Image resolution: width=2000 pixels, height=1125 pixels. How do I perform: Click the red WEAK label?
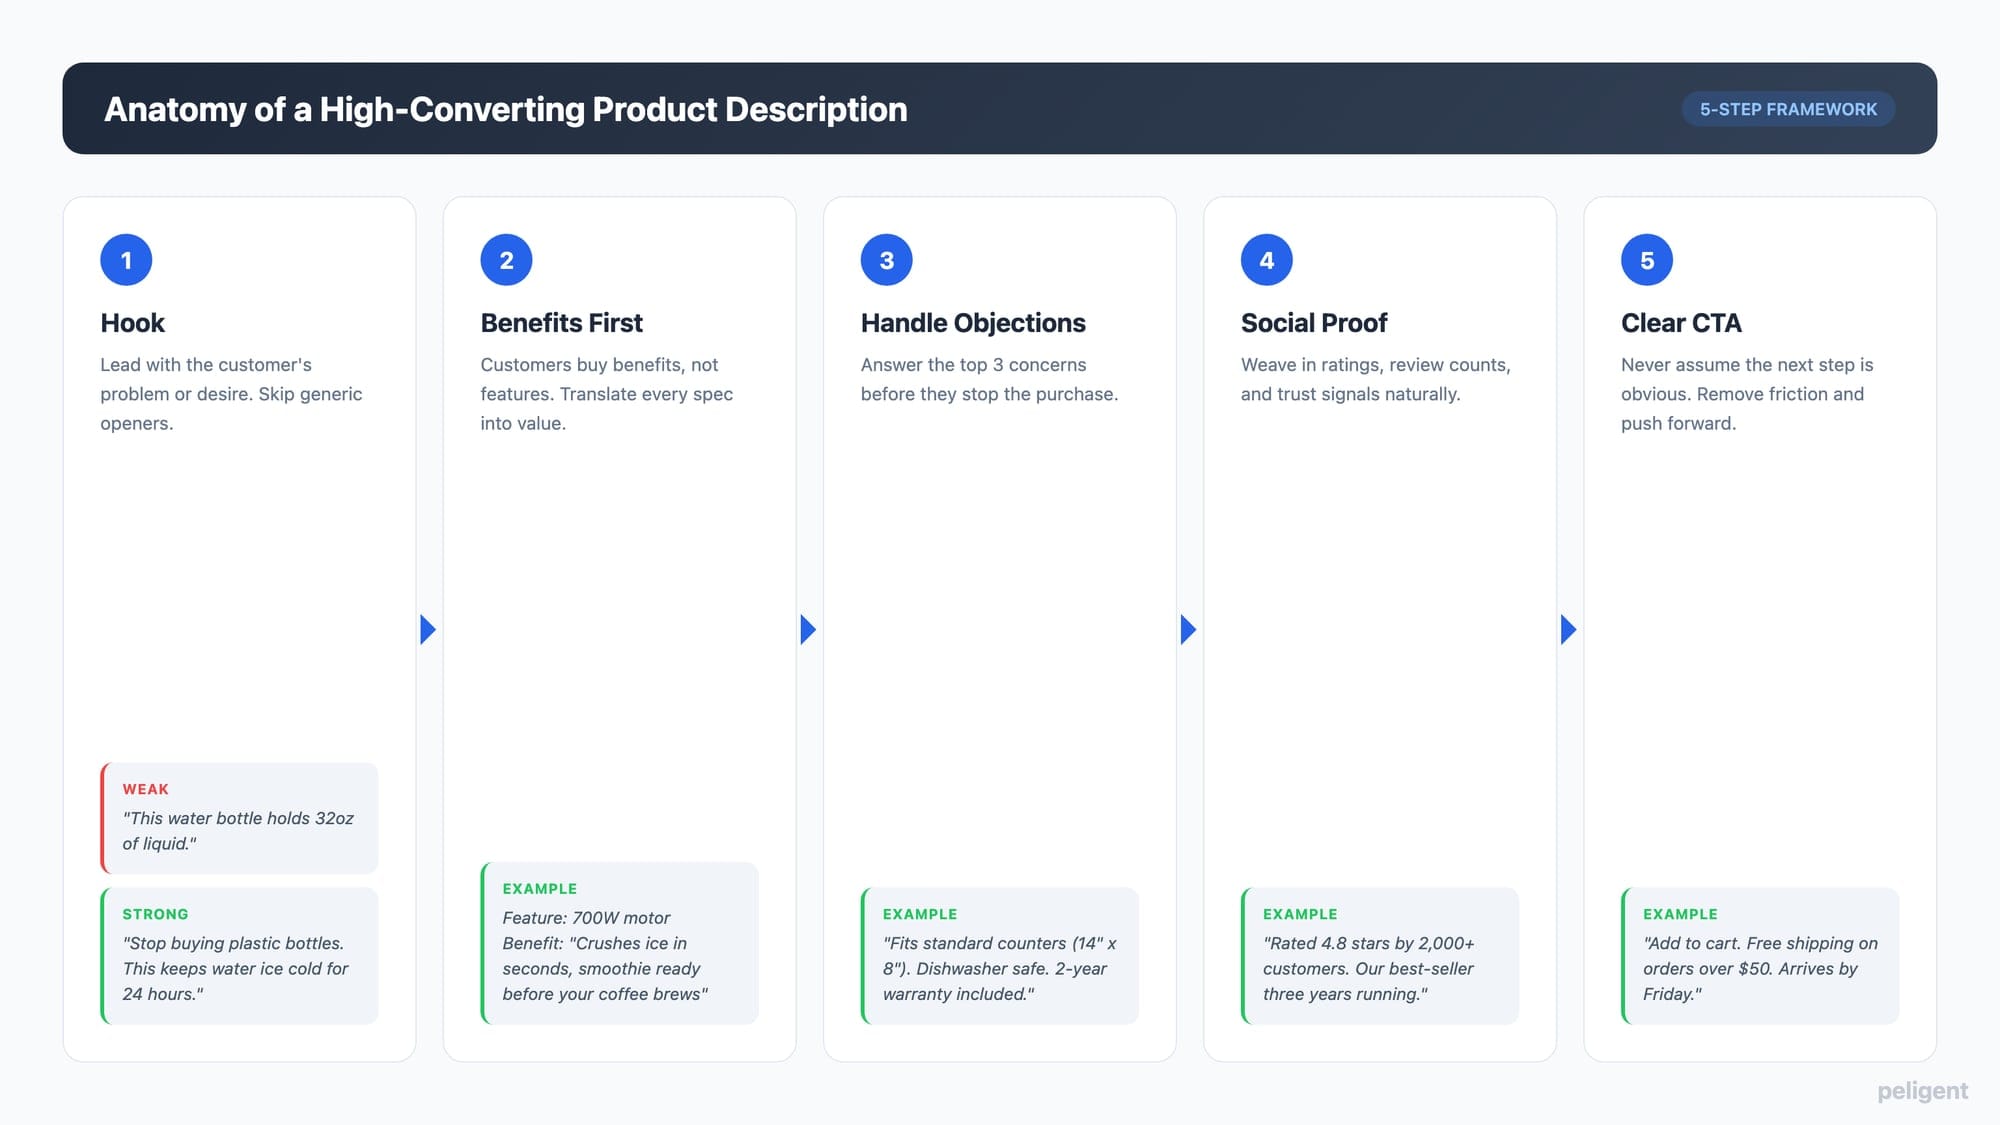145,789
